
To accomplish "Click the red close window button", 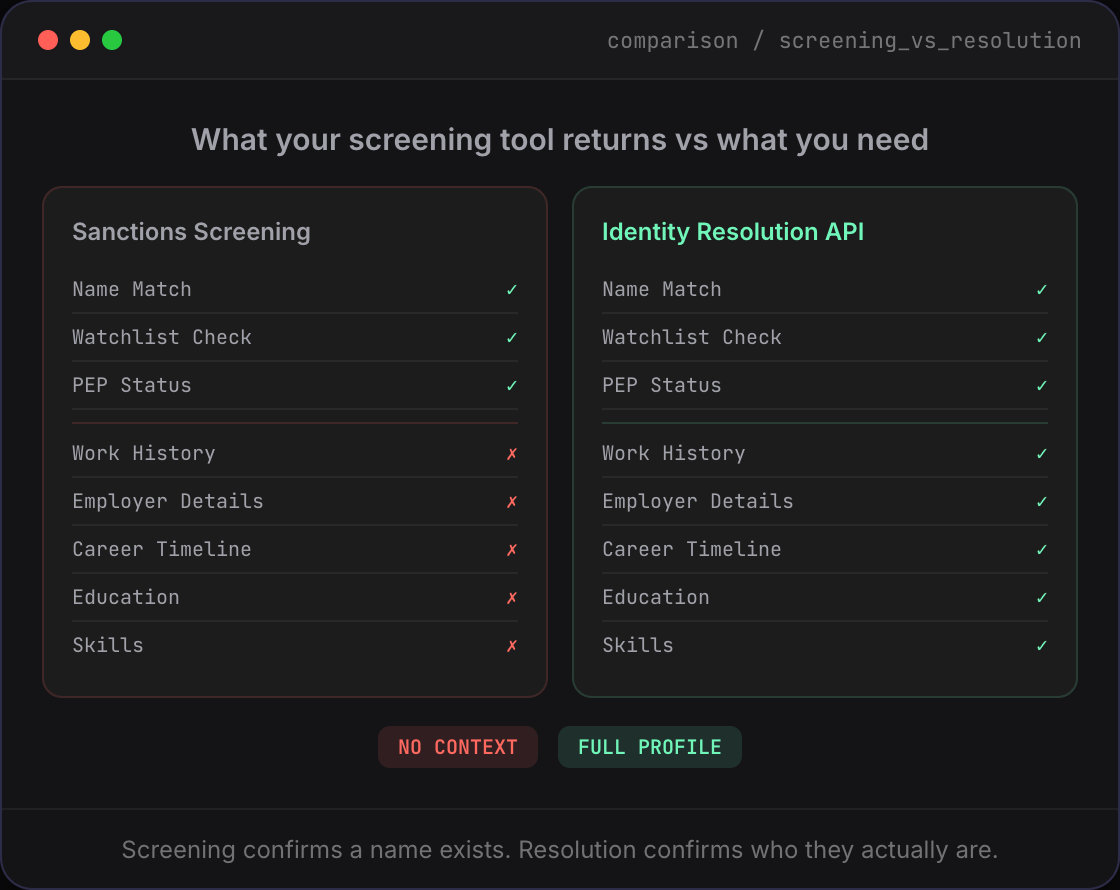I will 48,40.
